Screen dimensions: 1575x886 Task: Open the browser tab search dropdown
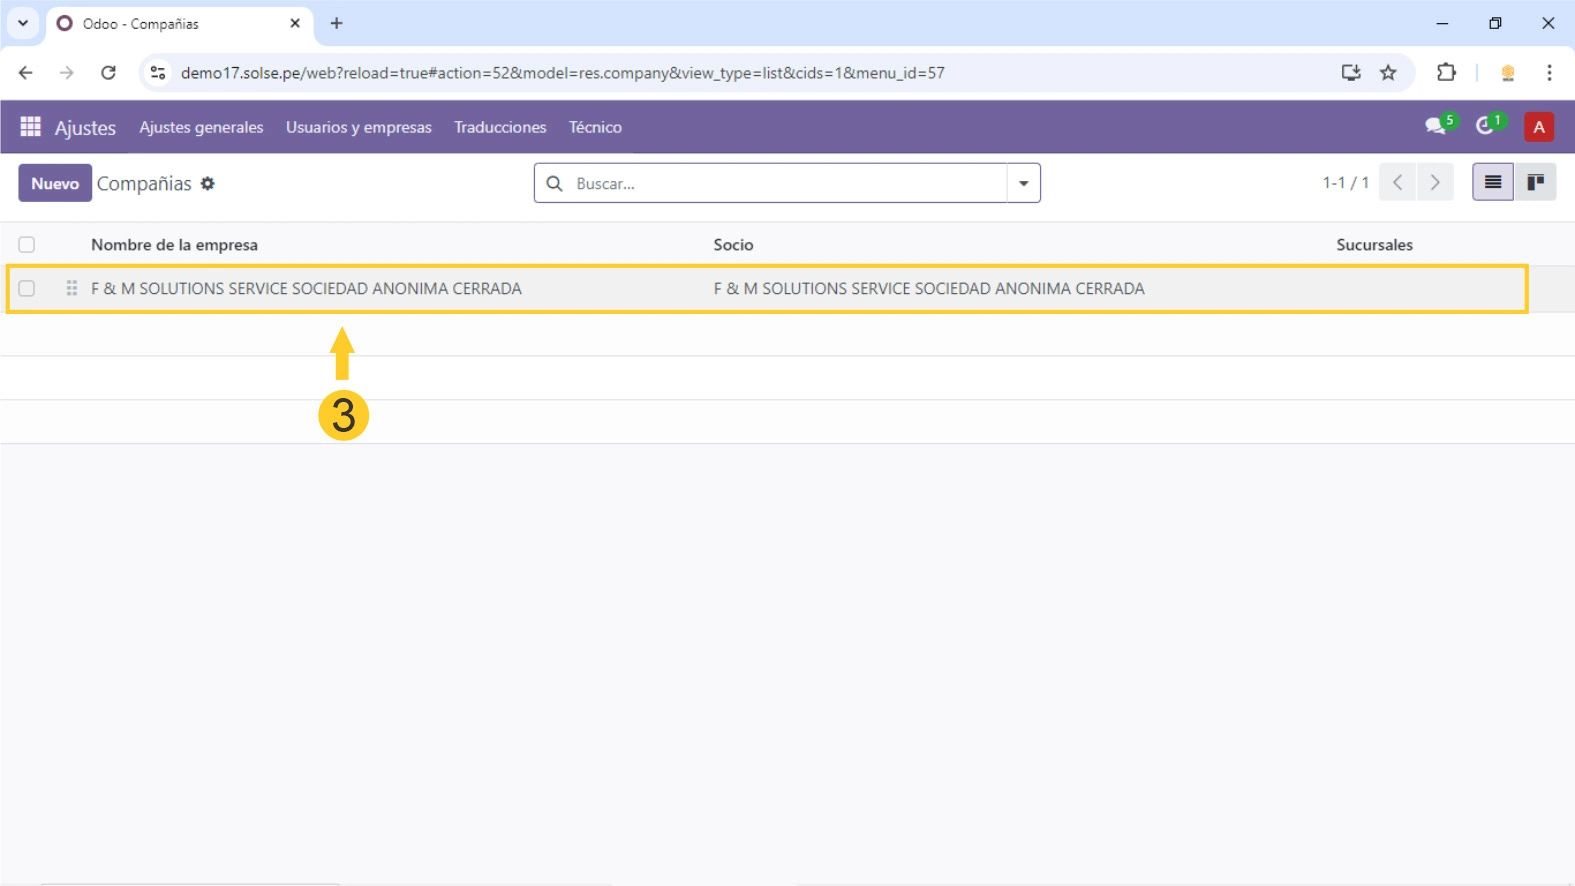coord(22,23)
